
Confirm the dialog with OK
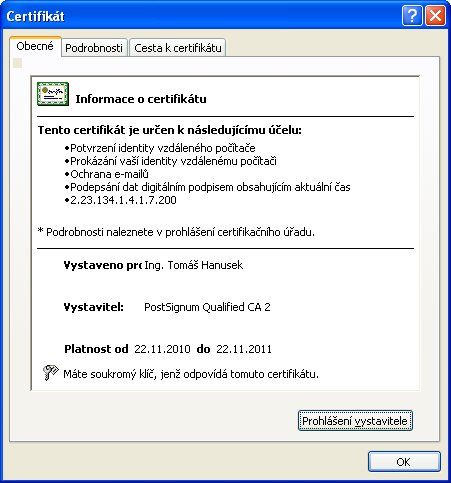[x=404, y=462]
